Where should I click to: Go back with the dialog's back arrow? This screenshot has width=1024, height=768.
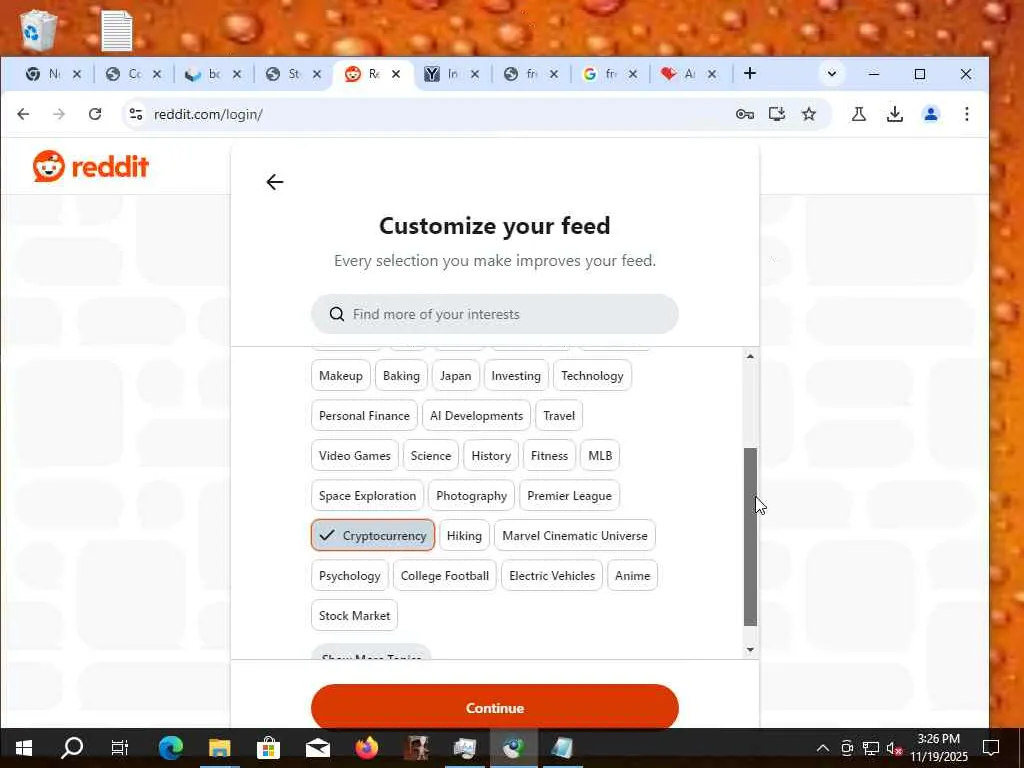tap(275, 182)
